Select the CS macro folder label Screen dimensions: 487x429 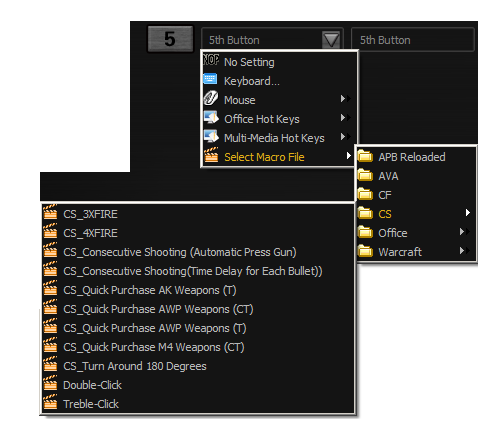[385, 214]
